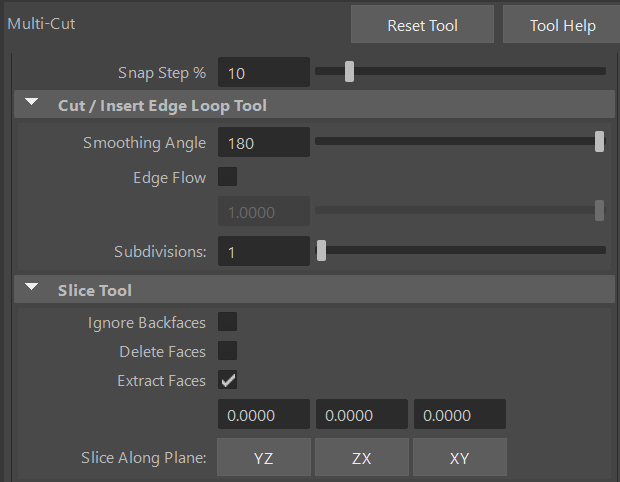Click the middle Extract Faces offset field
Screen dimensions: 620x482
361,415
